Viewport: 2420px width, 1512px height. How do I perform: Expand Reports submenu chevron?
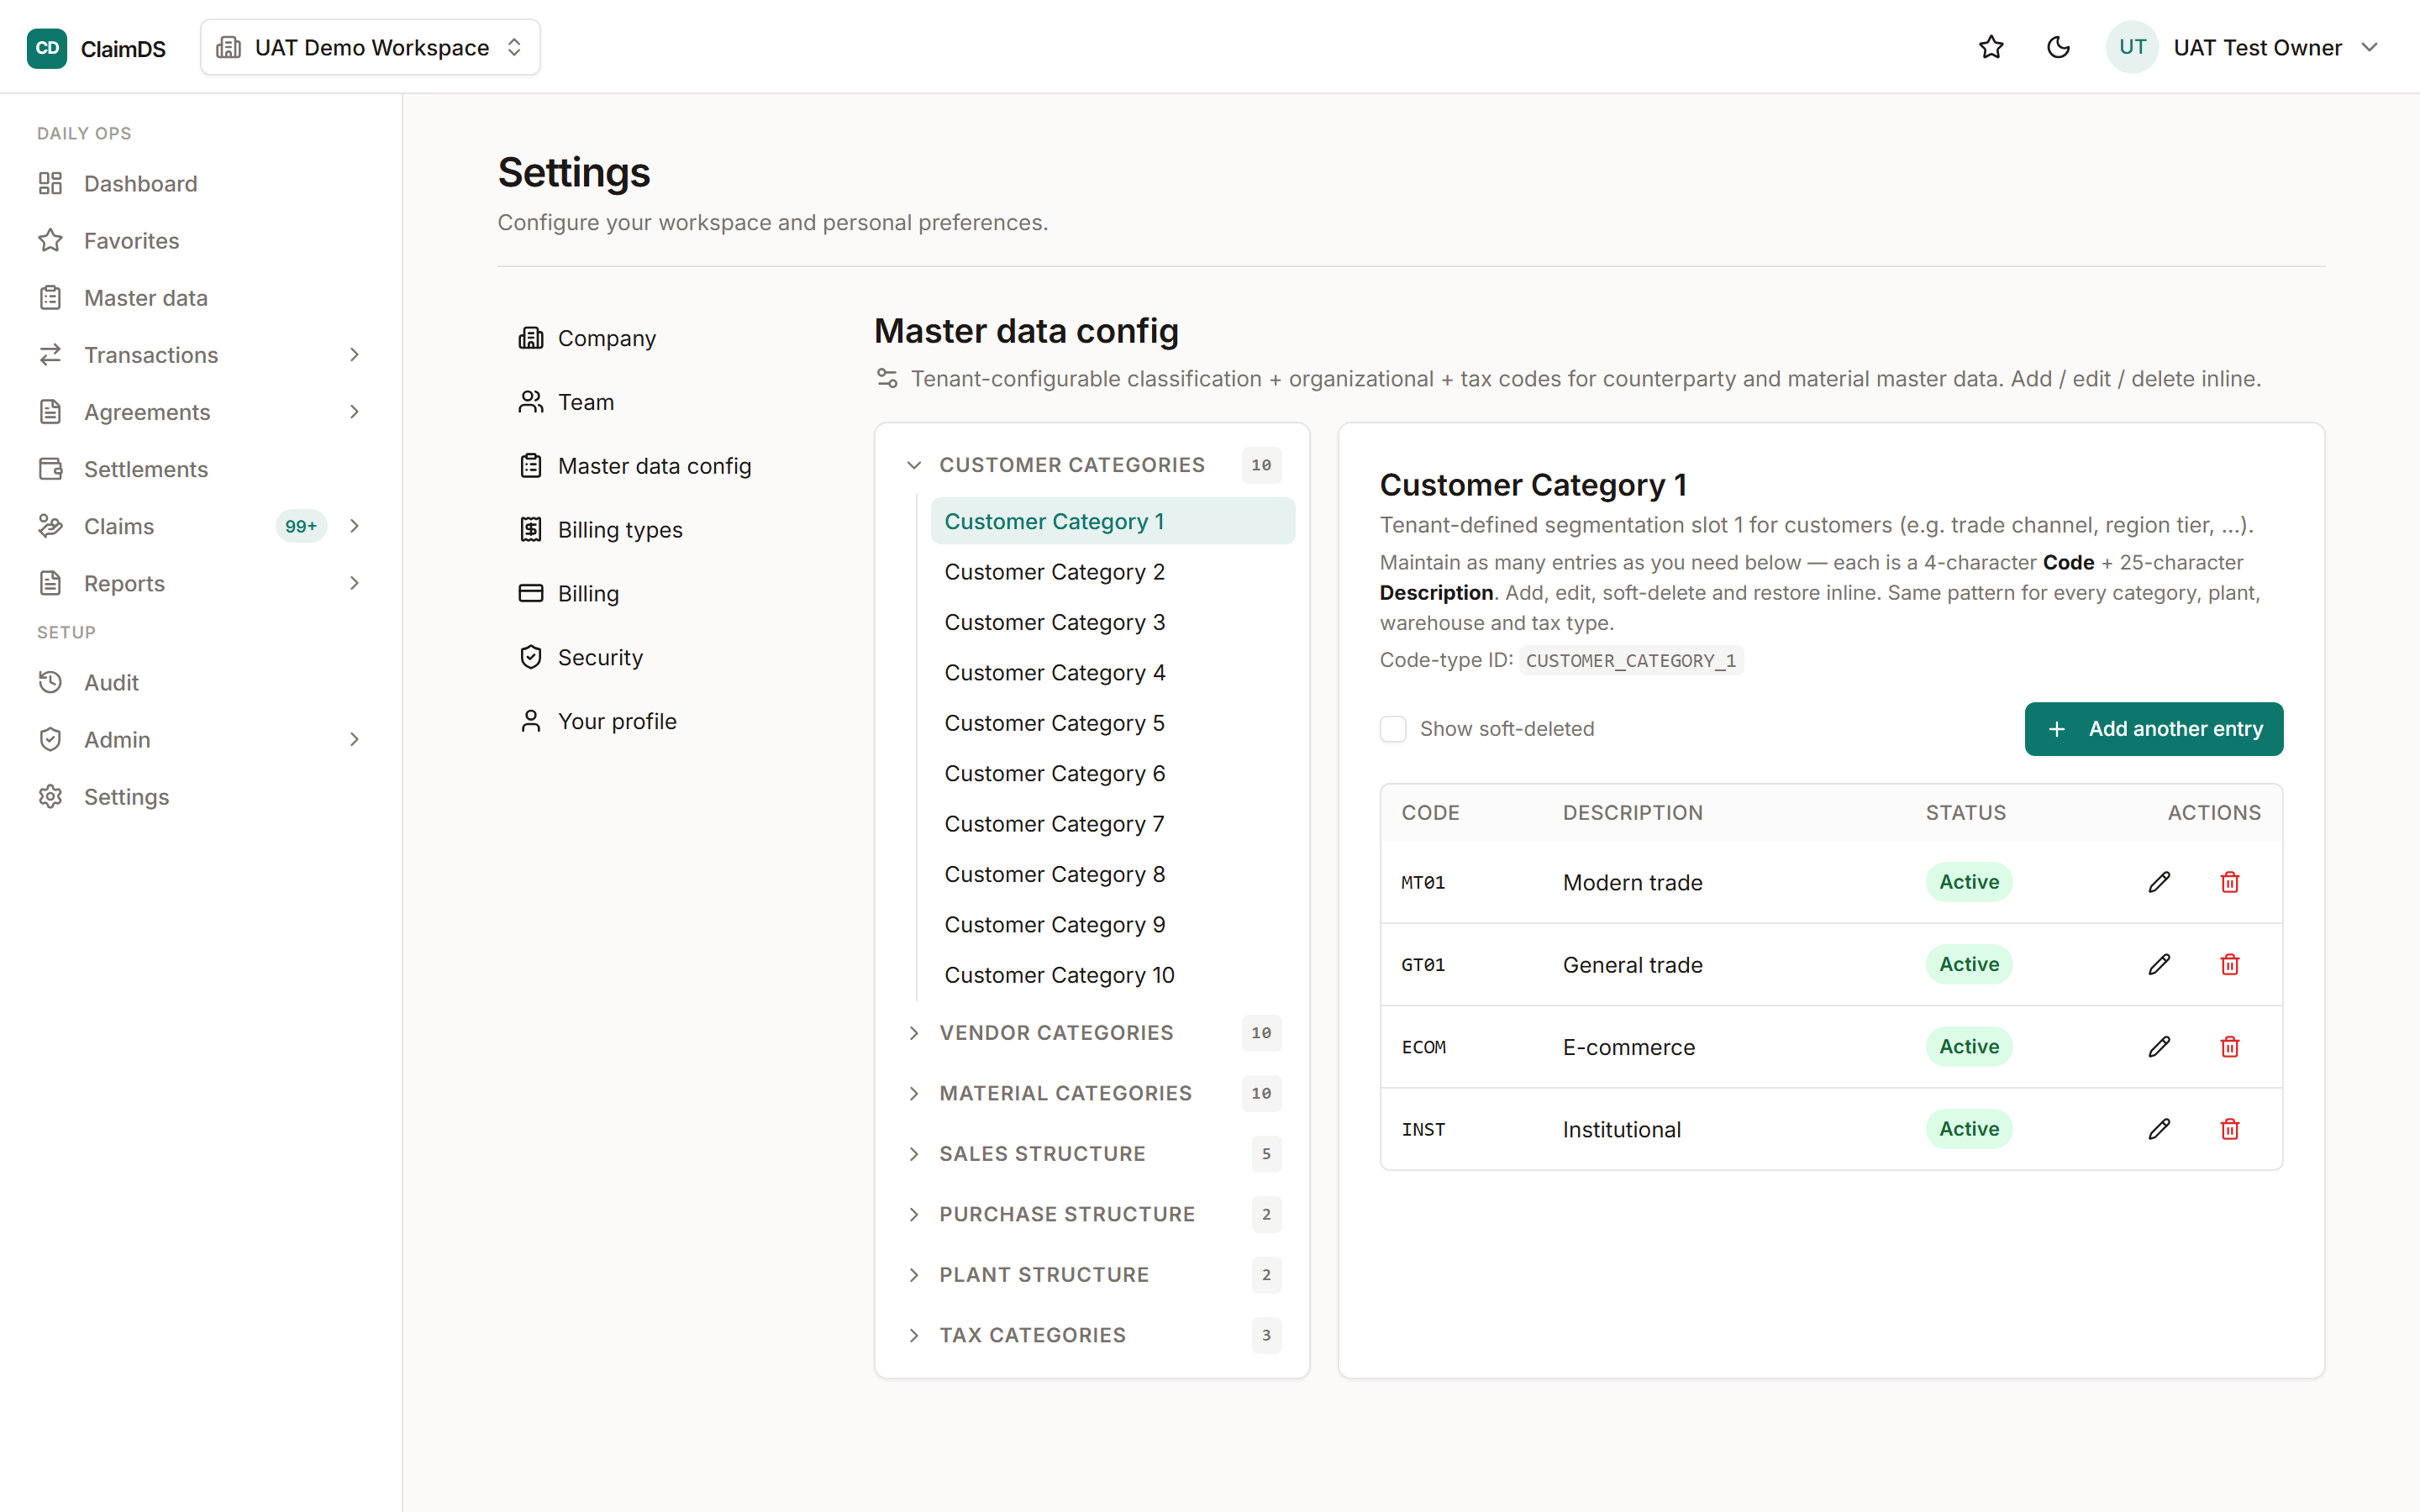(x=354, y=583)
